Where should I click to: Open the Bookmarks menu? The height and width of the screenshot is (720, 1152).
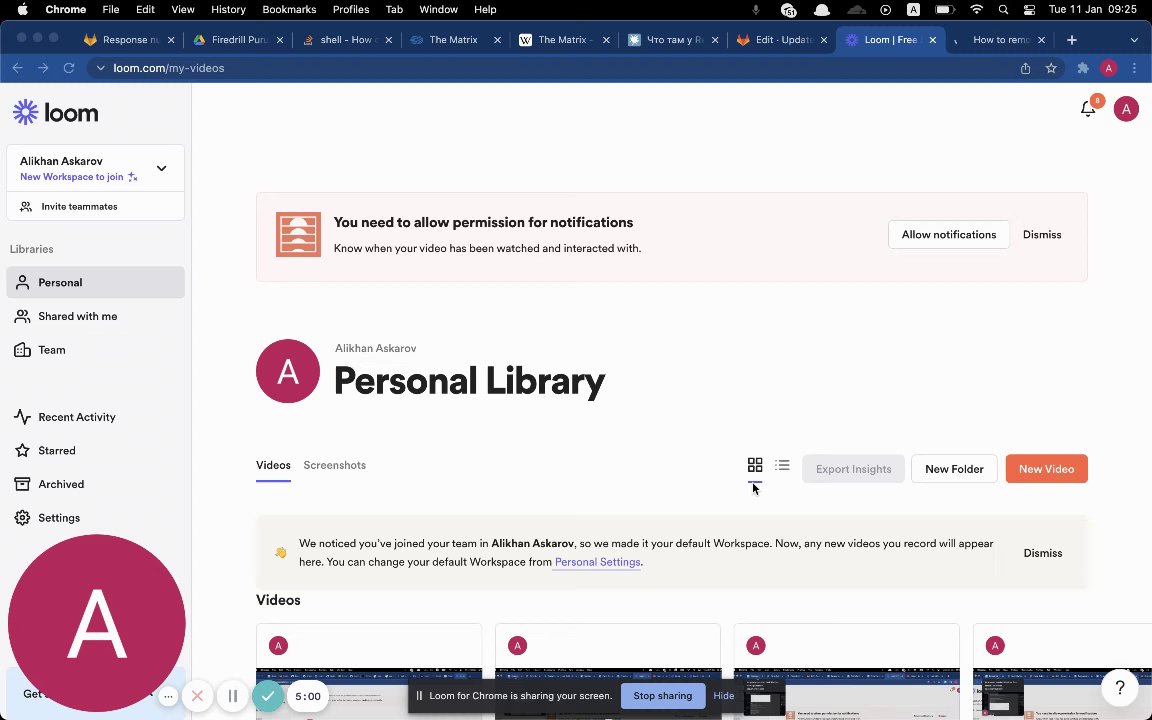(289, 10)
